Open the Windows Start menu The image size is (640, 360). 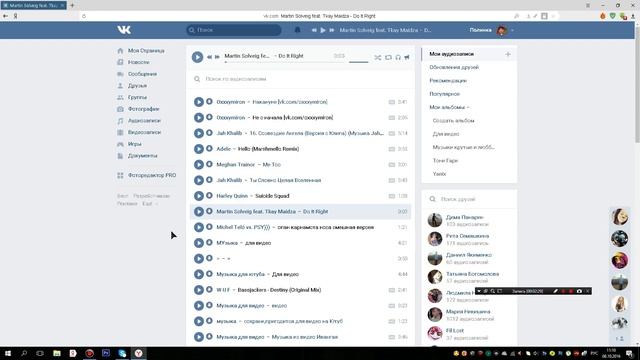click(7, 353)
